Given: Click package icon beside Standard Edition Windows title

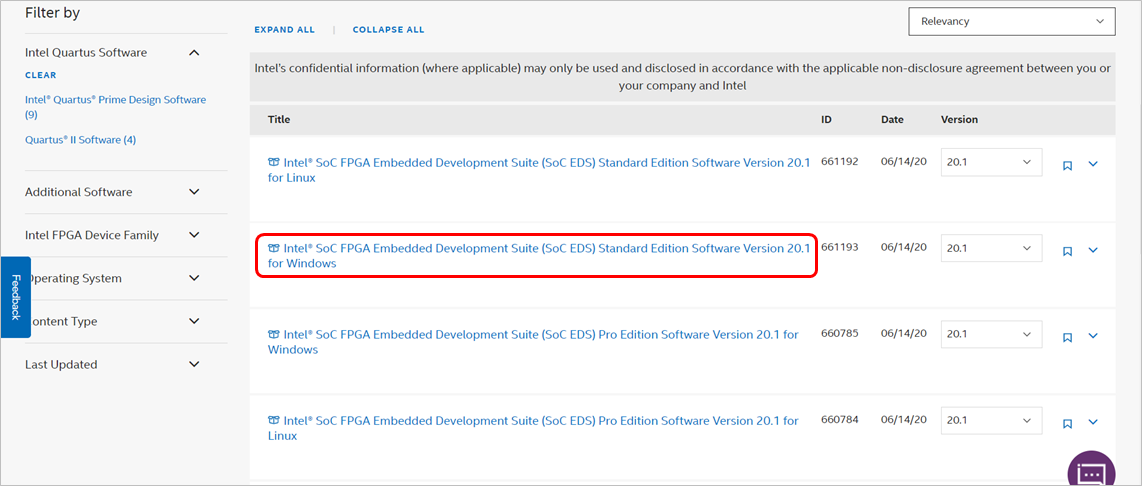Looking at the screenshot, I should tap(273, 248).
